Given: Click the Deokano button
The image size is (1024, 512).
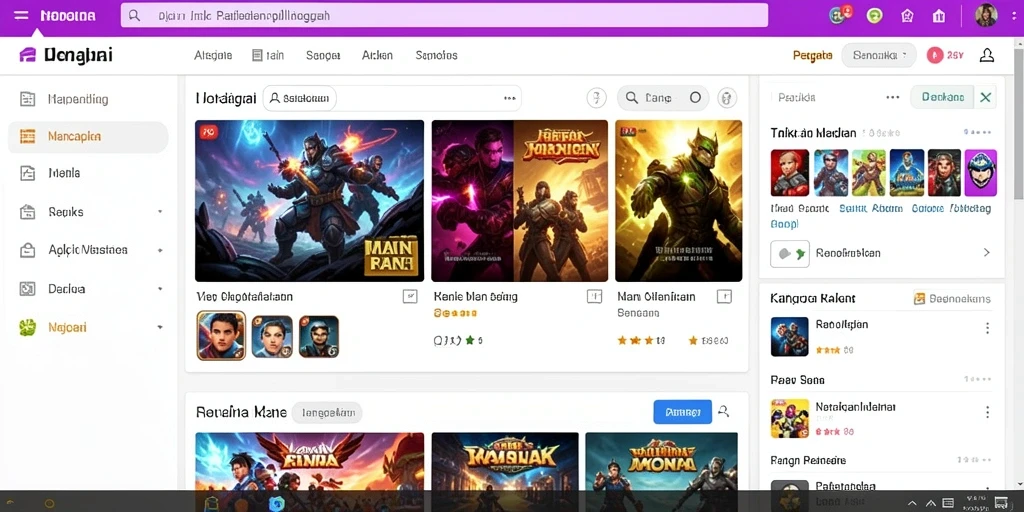Looking at the screenshot, I should pos(942,97).
